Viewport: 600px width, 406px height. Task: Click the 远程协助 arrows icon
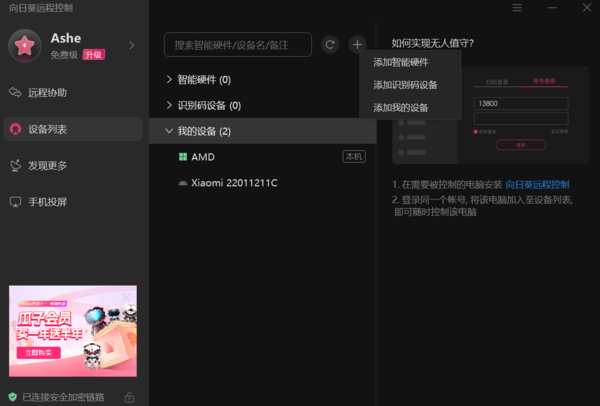tap(15, 92)
